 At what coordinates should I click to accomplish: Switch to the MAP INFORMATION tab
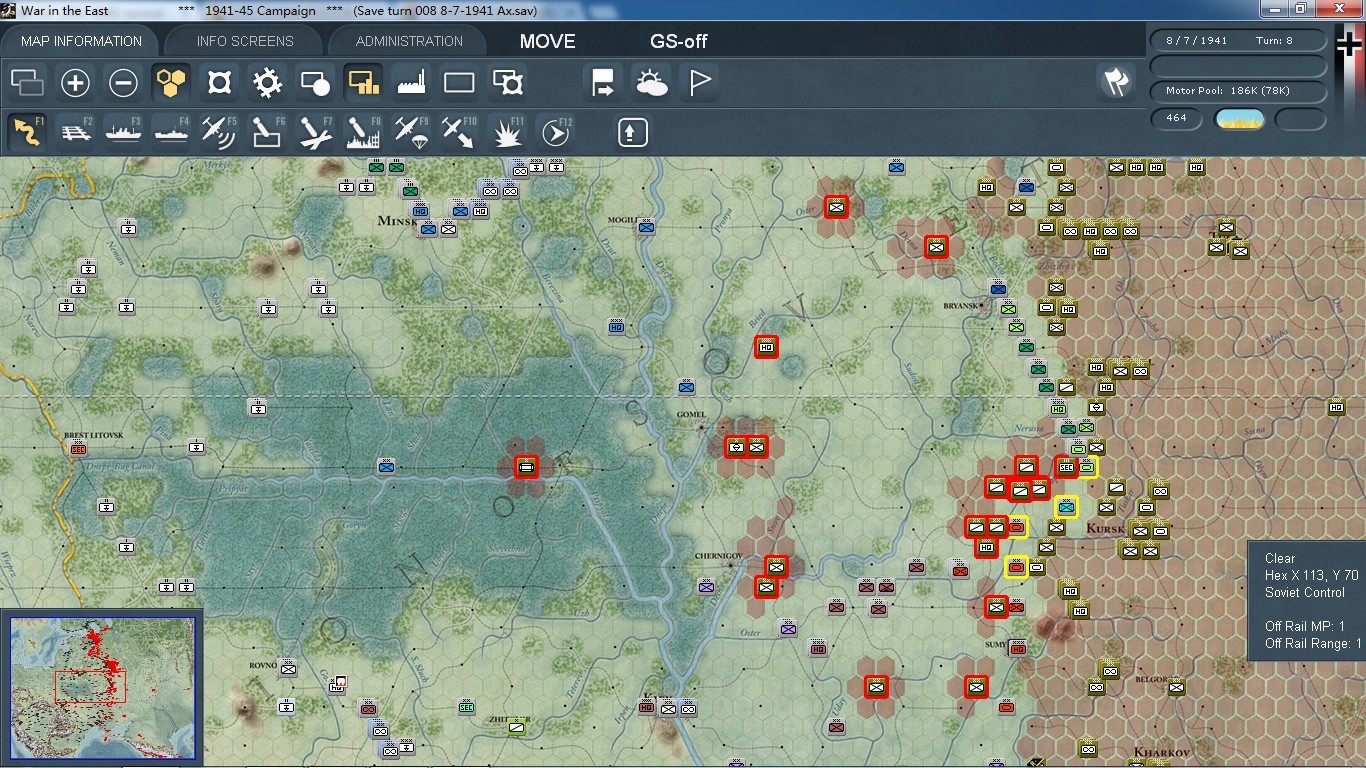click(81, 41)
